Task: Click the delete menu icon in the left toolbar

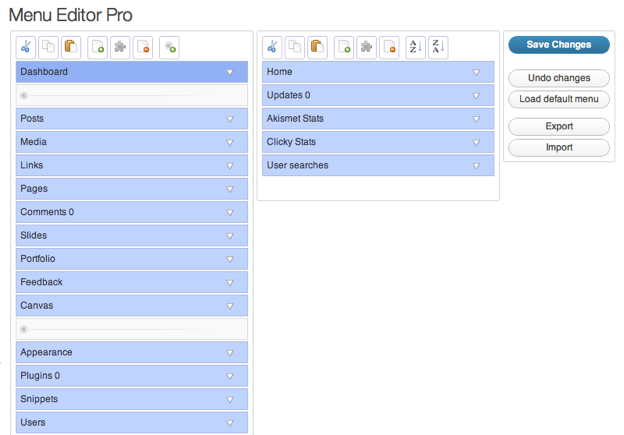Action: click(x=144, y=47)
